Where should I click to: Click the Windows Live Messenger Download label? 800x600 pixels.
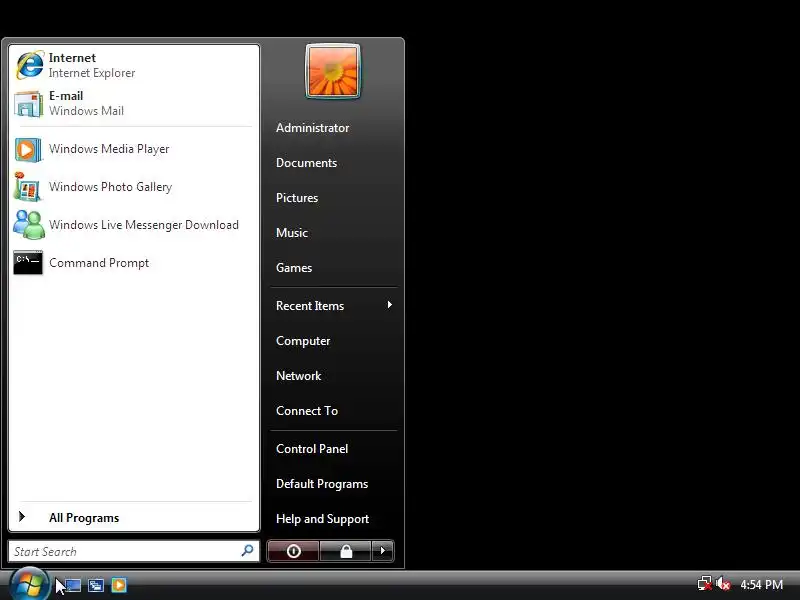[x=144, y=225]
